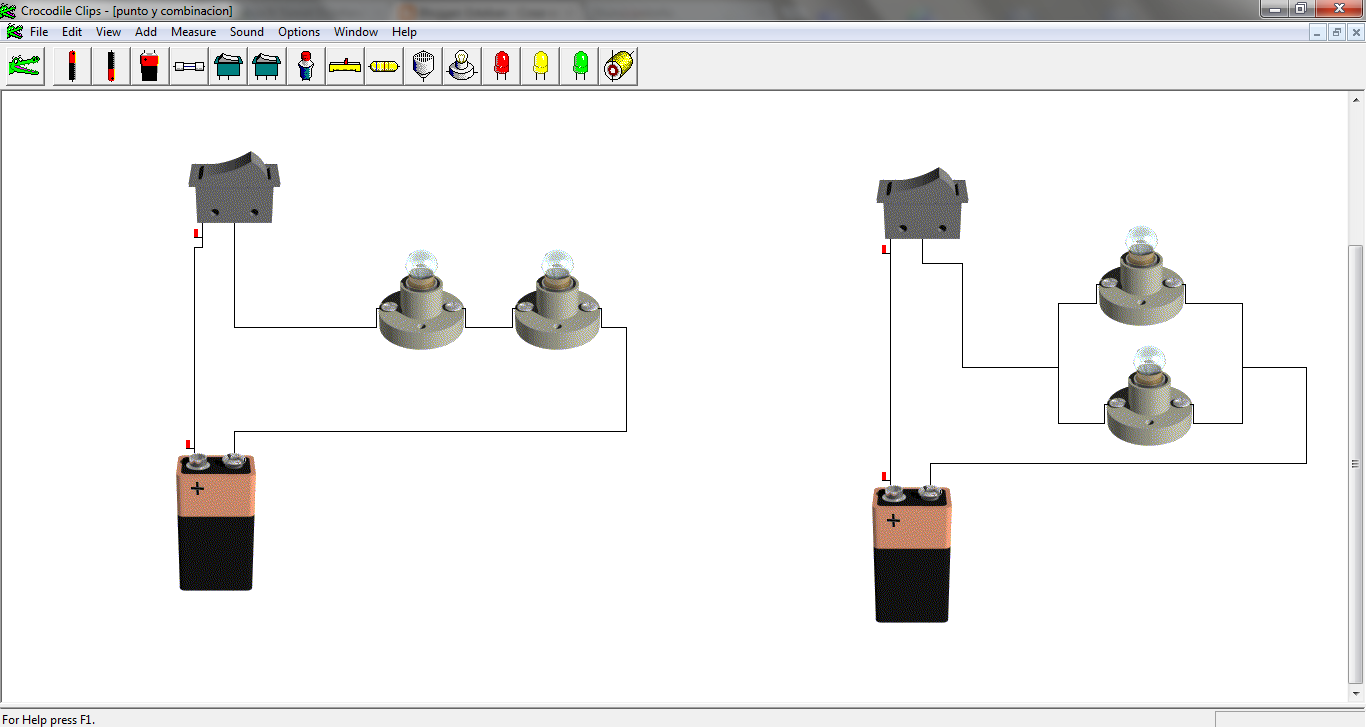Screen dimensions: 1366x727
Task: Click the vertical scrollbar down arrow
Action: (x=1357, y=693)
